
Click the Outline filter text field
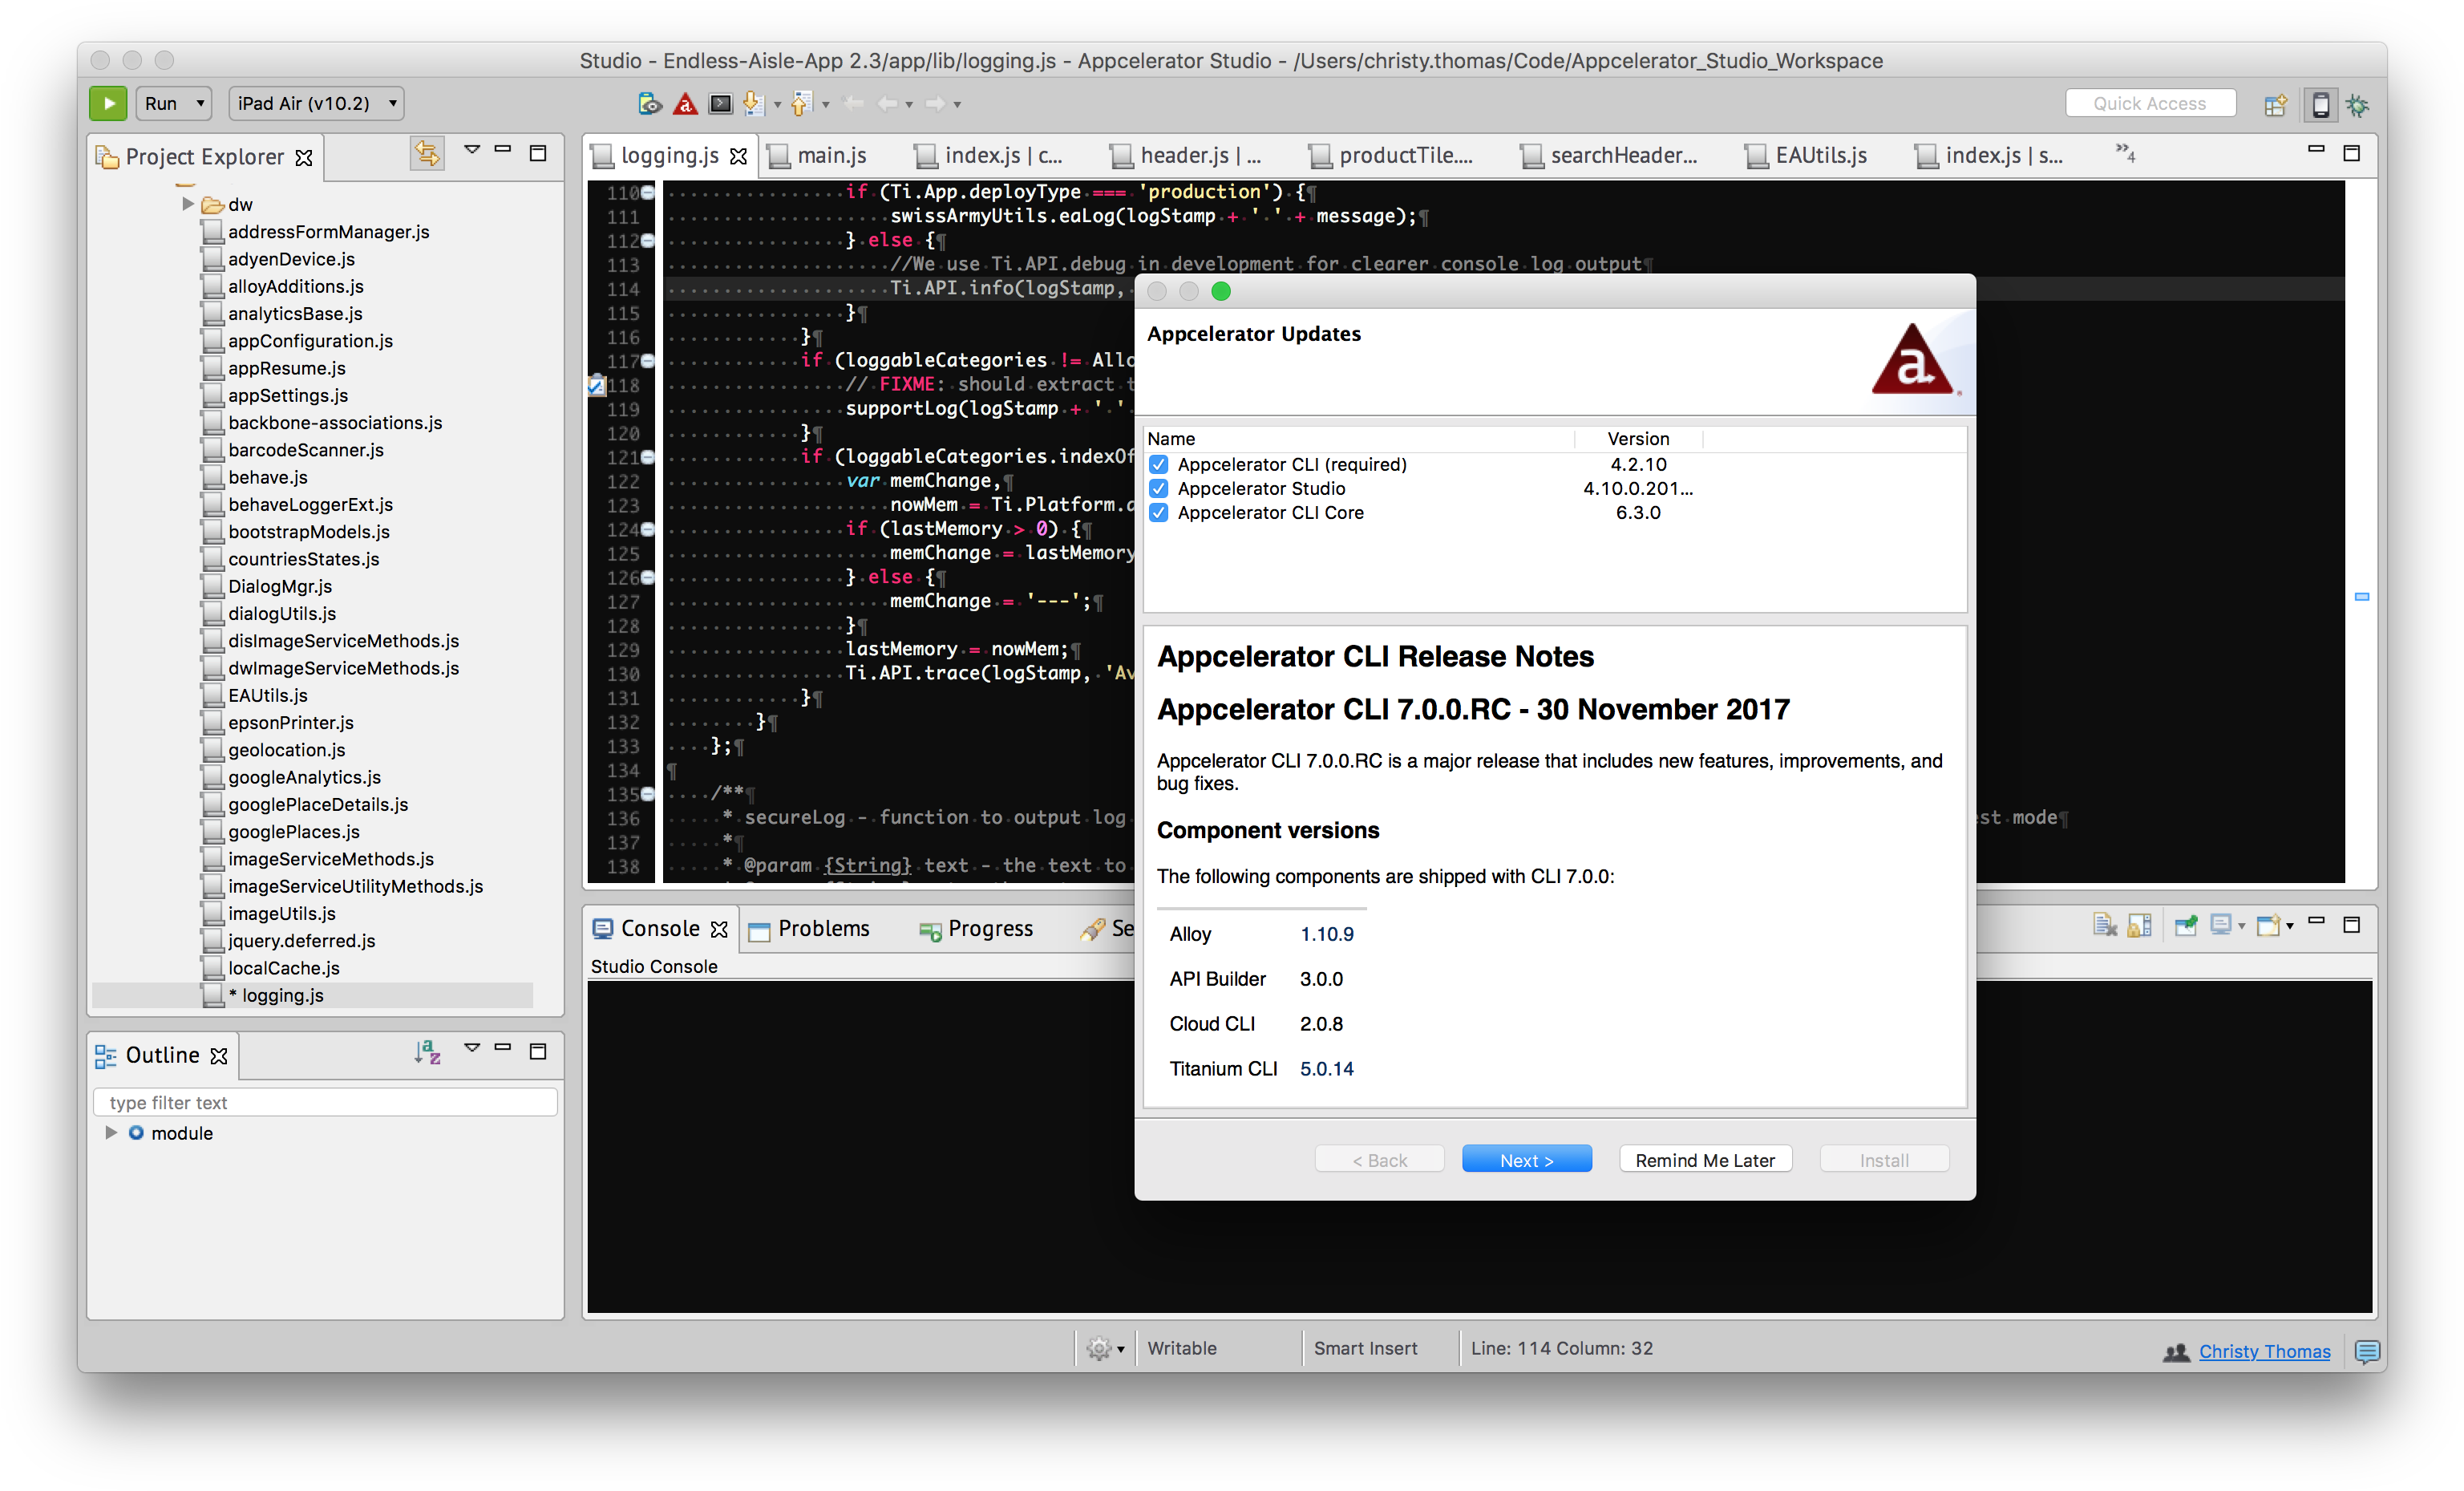pos(325,1103)
